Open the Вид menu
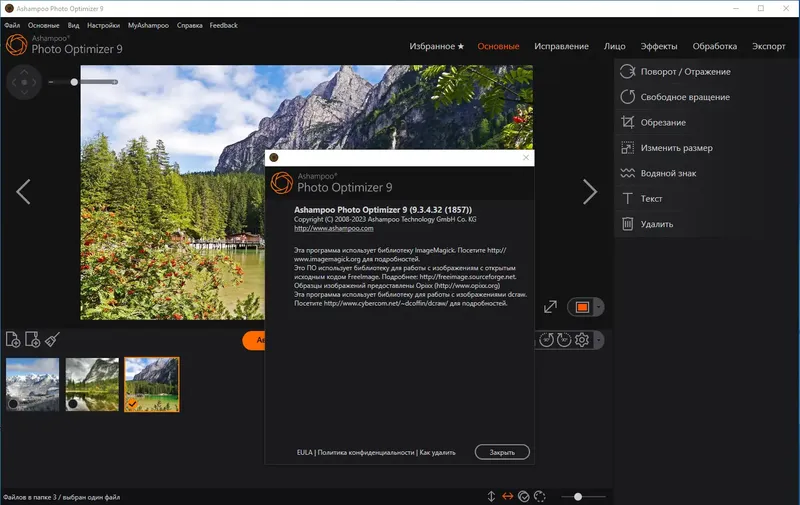Image resolution: width=800 pixels, height=505 pixels. [73, 26]
